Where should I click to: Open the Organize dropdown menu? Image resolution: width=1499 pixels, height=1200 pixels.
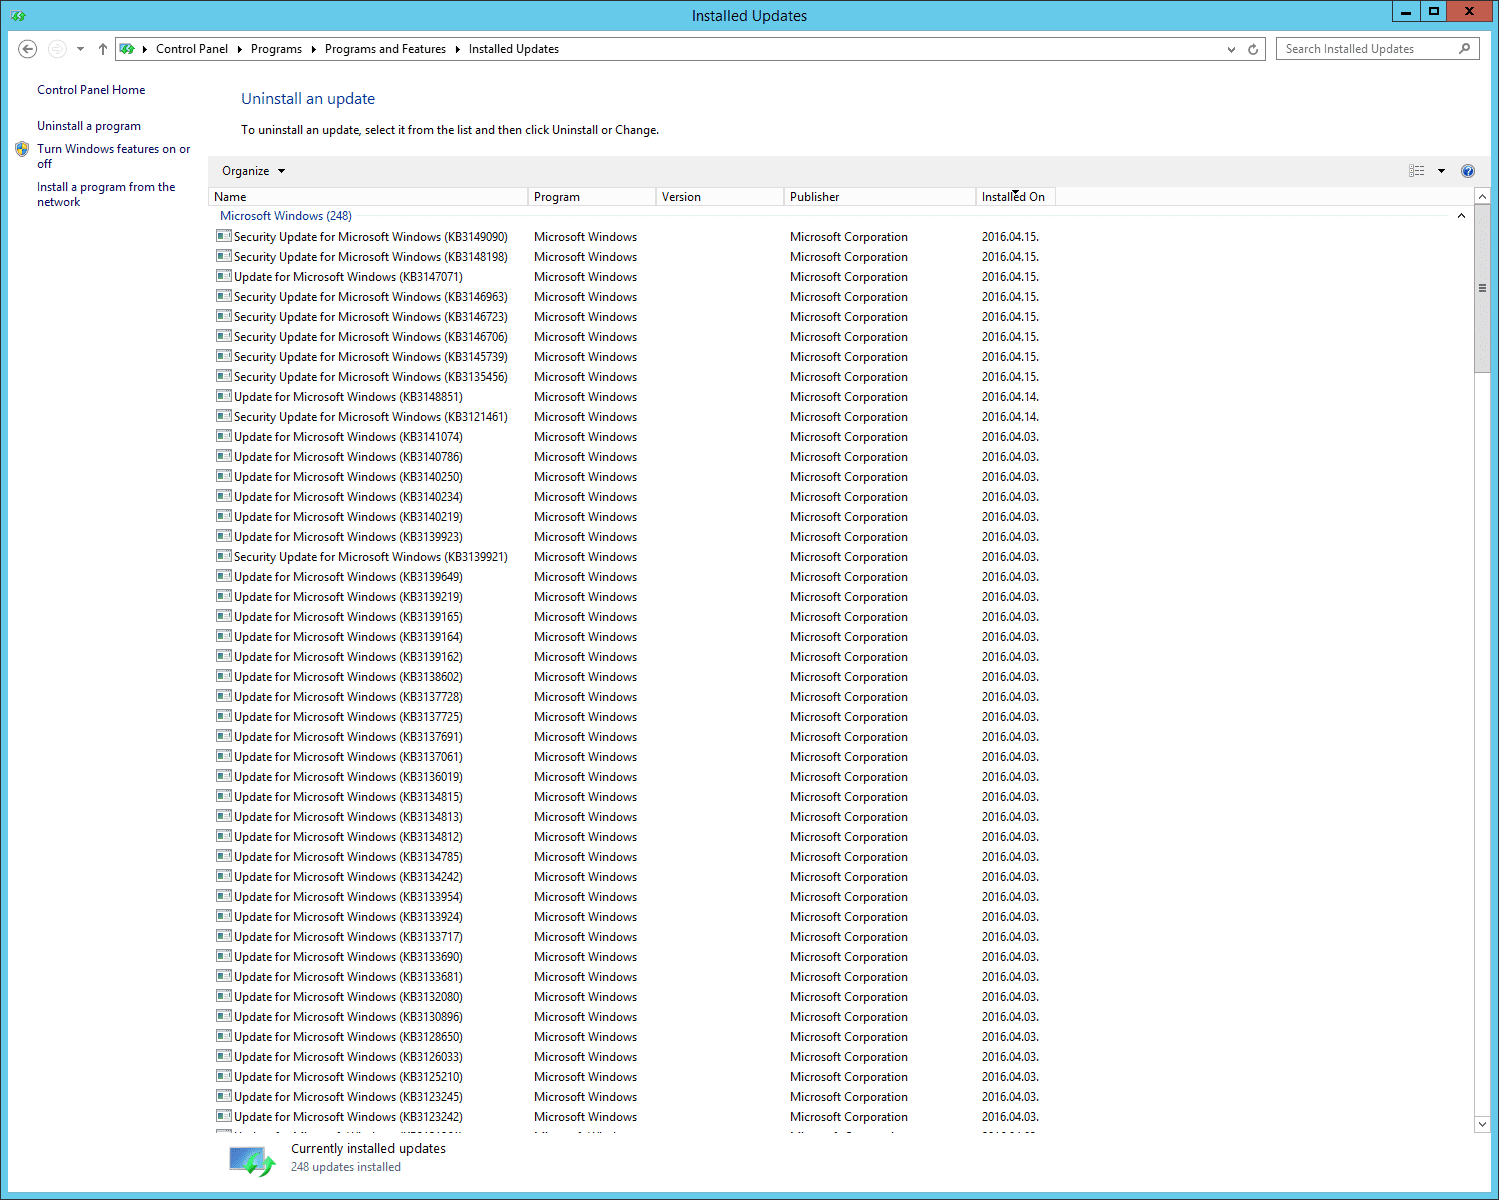pyautogui.click(x=253, y=171)
